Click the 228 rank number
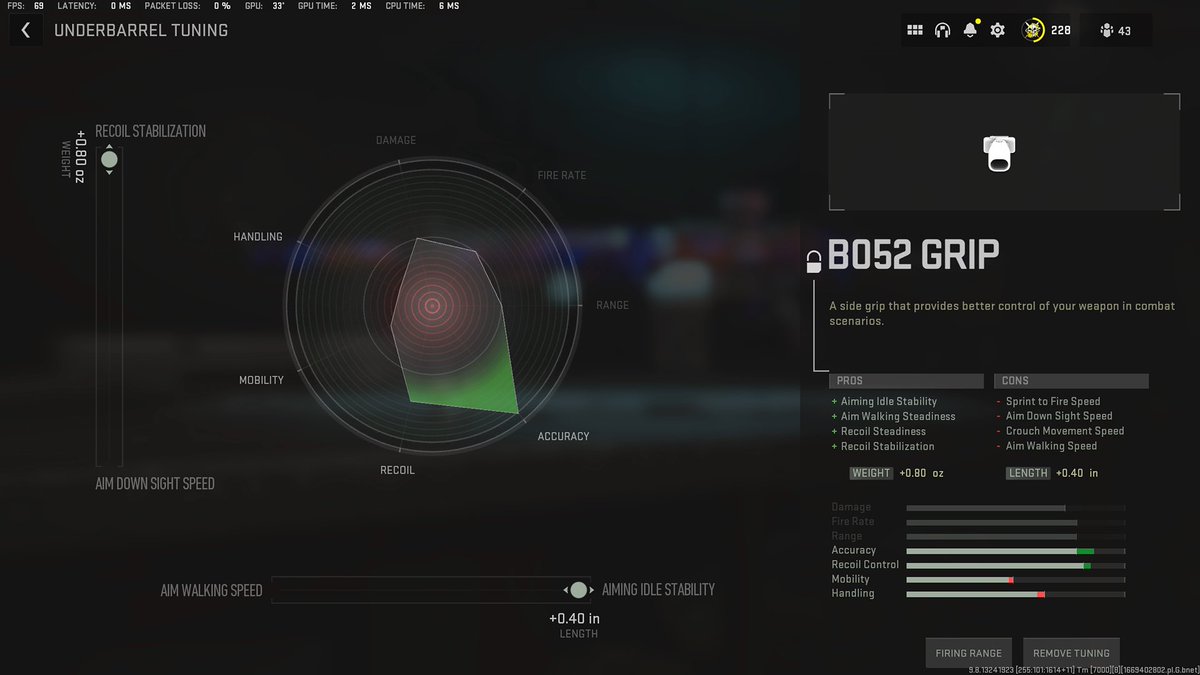This screenshot has width=1200, height=675. click(x=1061, y=31)
